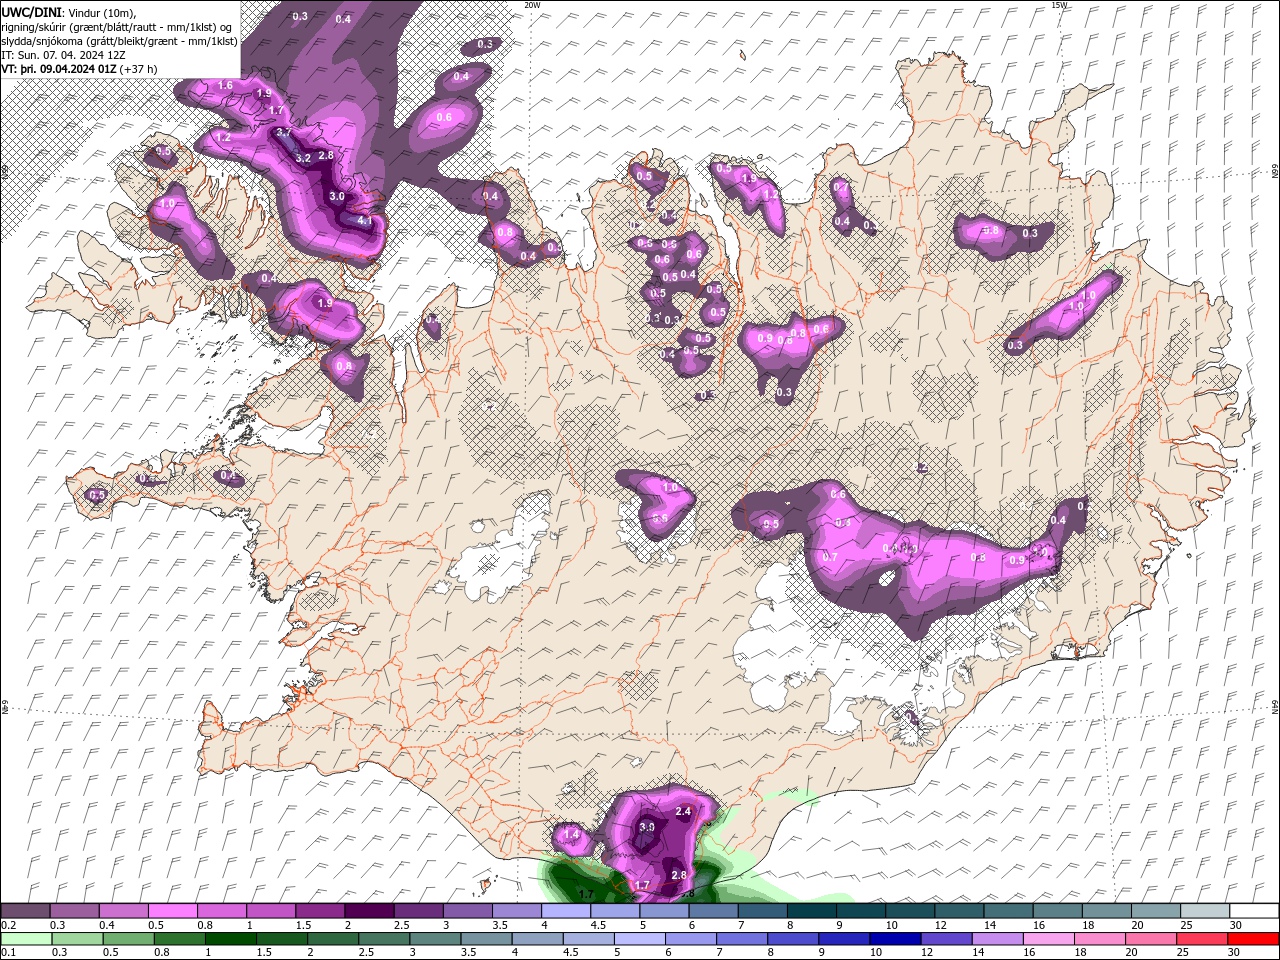This screenshot has height=960, width=1280.
Task: Pick the red 30 swatch in rain legend
Action: [x=1252, y=940]
